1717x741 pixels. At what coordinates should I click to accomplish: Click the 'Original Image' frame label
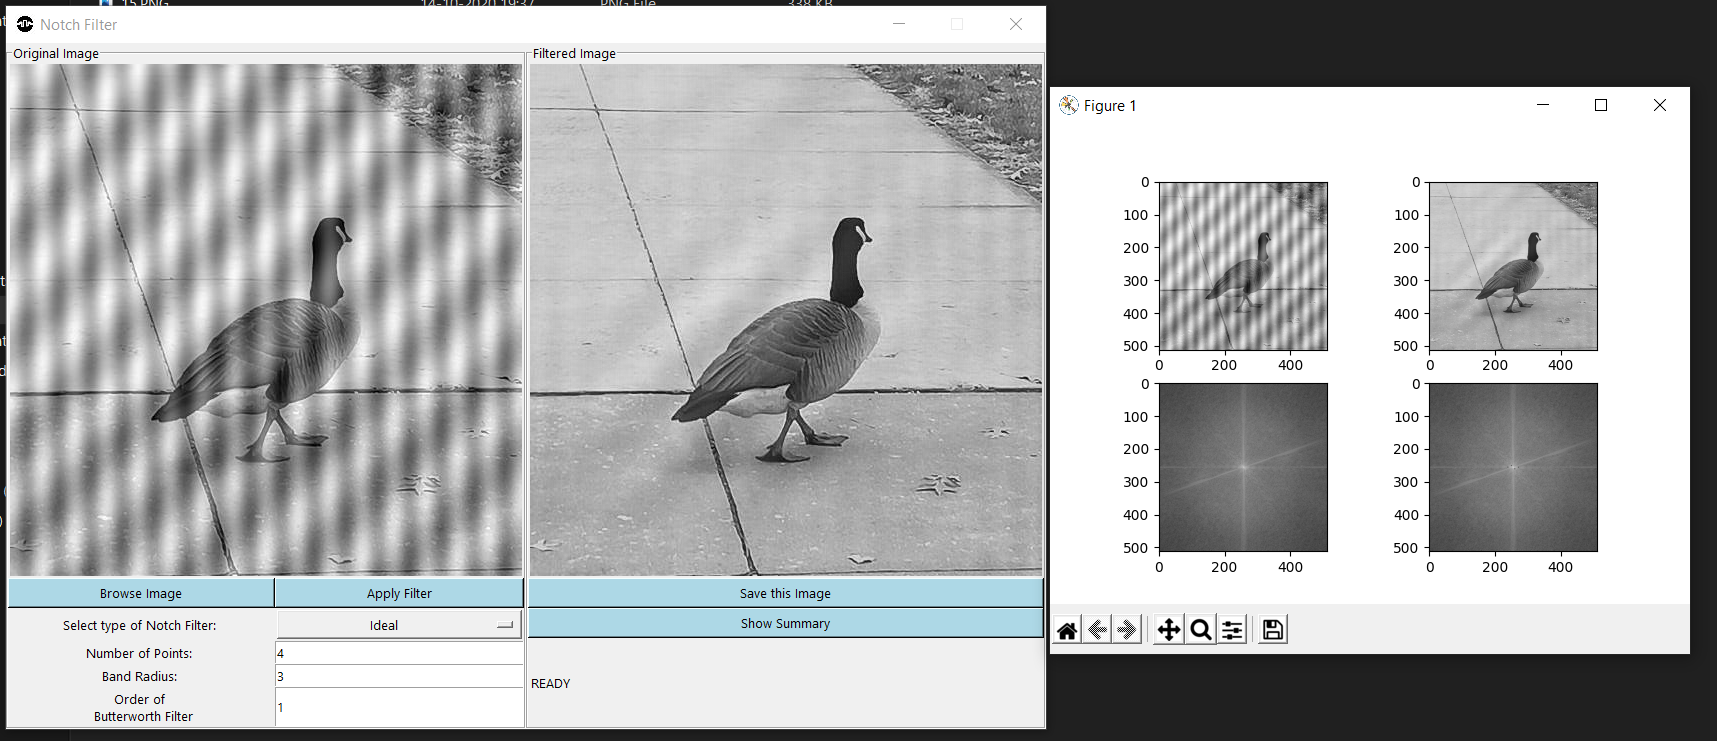click(56, 53)
